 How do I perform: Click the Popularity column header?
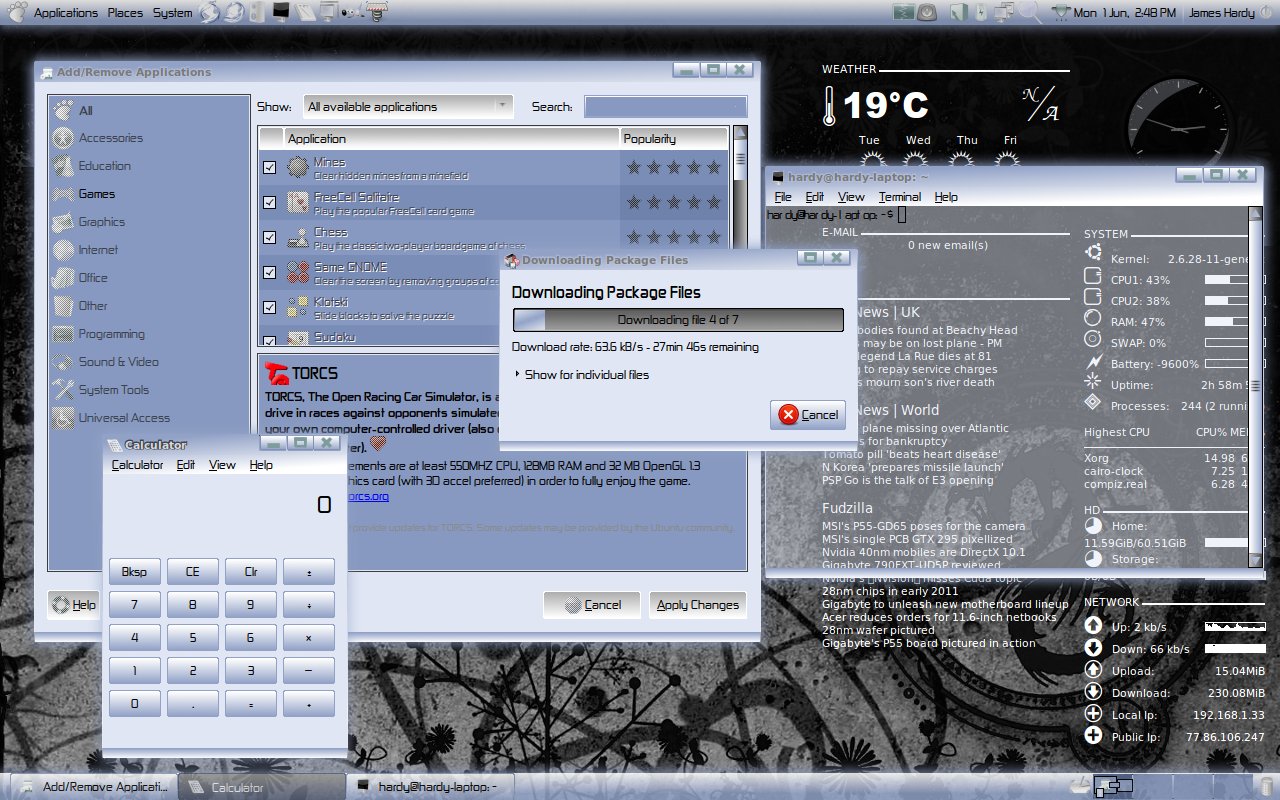[673, 138]
